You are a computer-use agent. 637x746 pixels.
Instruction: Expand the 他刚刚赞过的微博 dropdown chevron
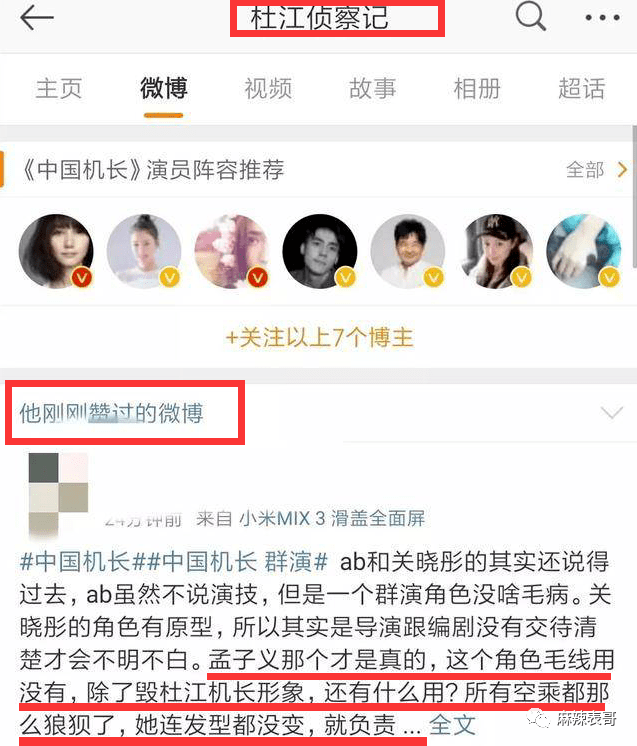coord(611,412)
